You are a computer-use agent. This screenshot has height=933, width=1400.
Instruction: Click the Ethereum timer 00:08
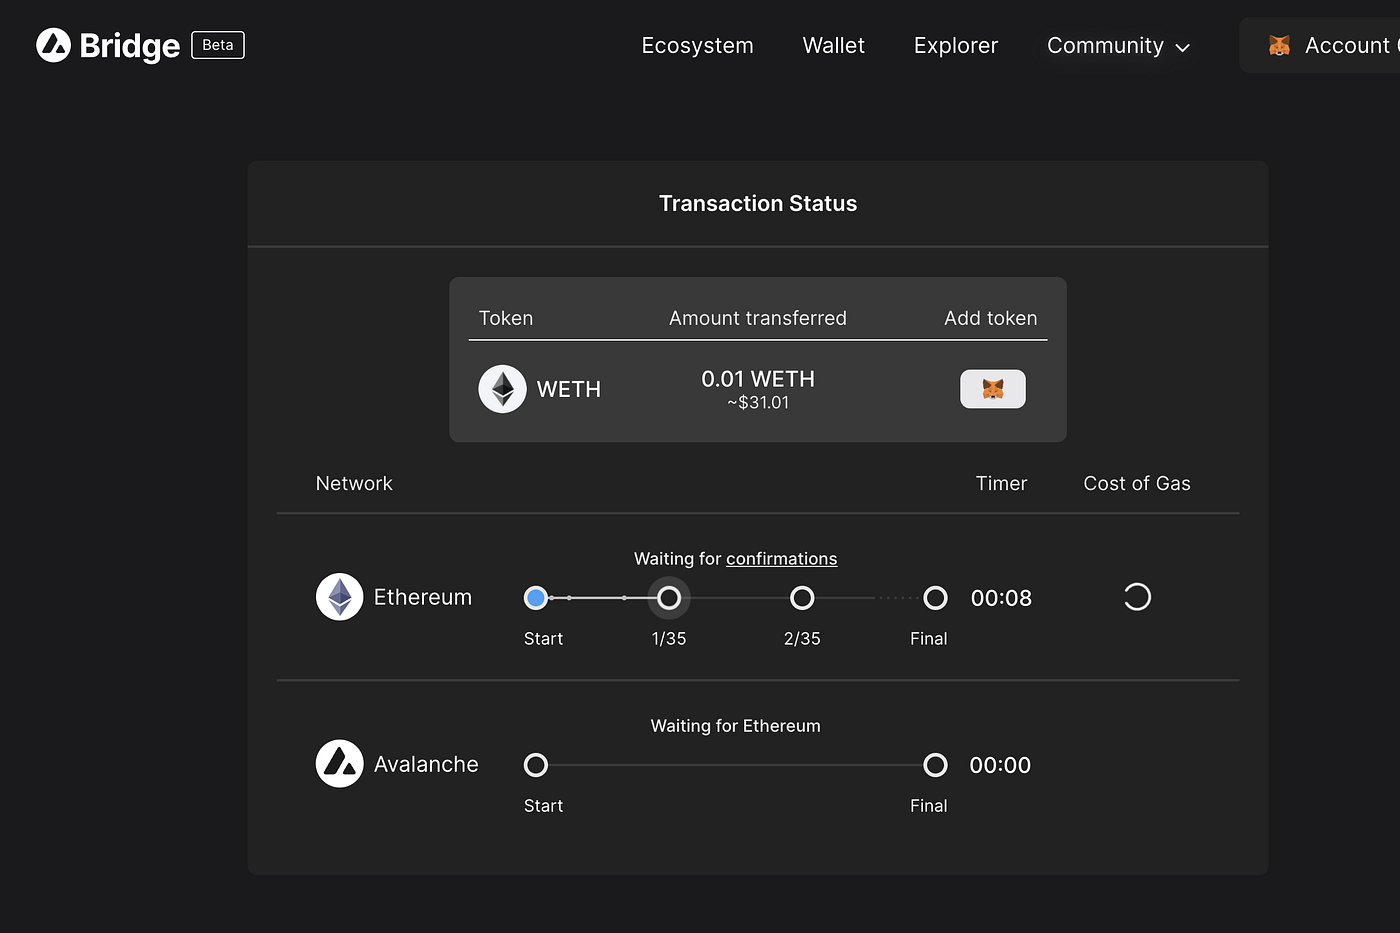pyautogui.click(x=1001, y=598)
